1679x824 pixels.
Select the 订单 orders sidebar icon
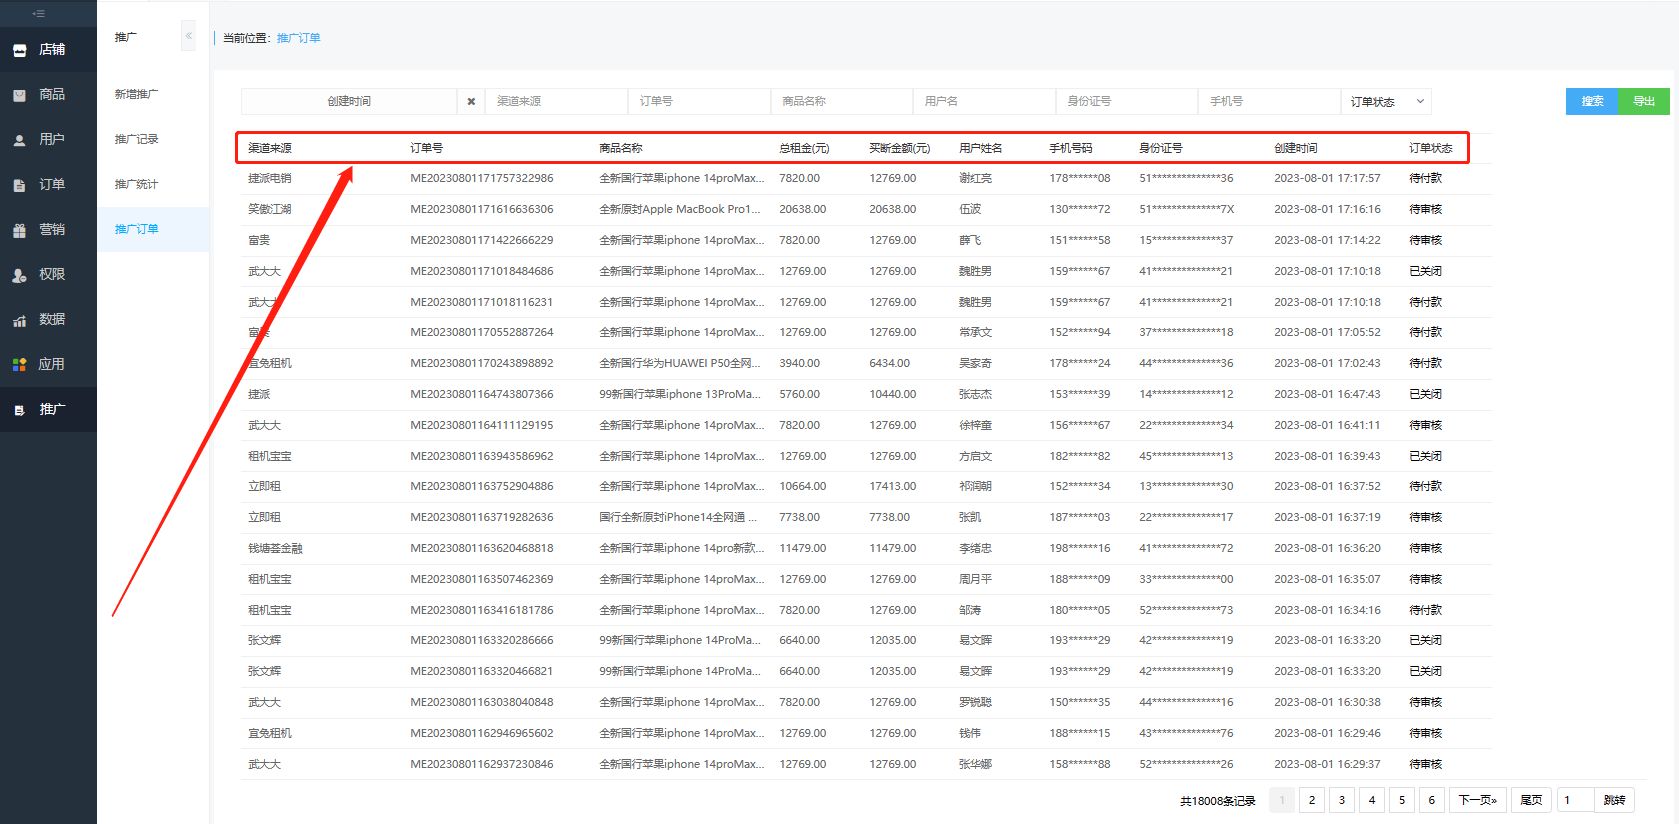[x=19, y=185]
